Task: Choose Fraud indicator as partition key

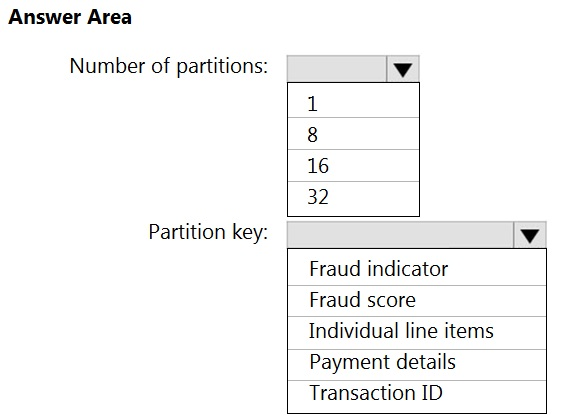Action: point(417,267)
